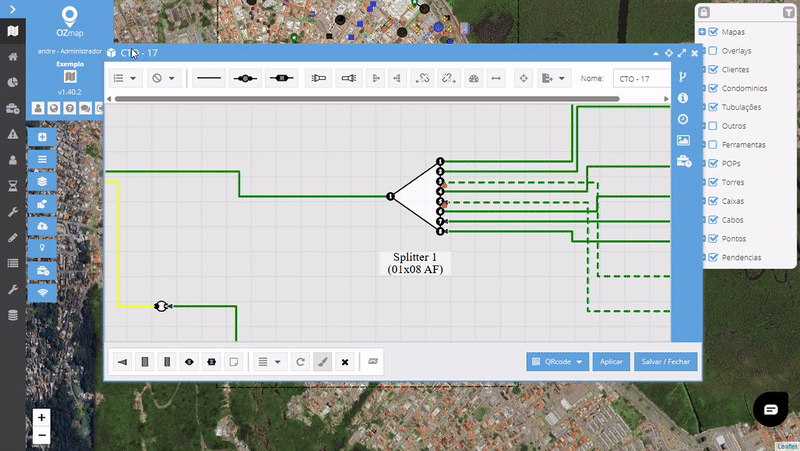Toggle the Clientes layer checkbox

coord(713,70)
